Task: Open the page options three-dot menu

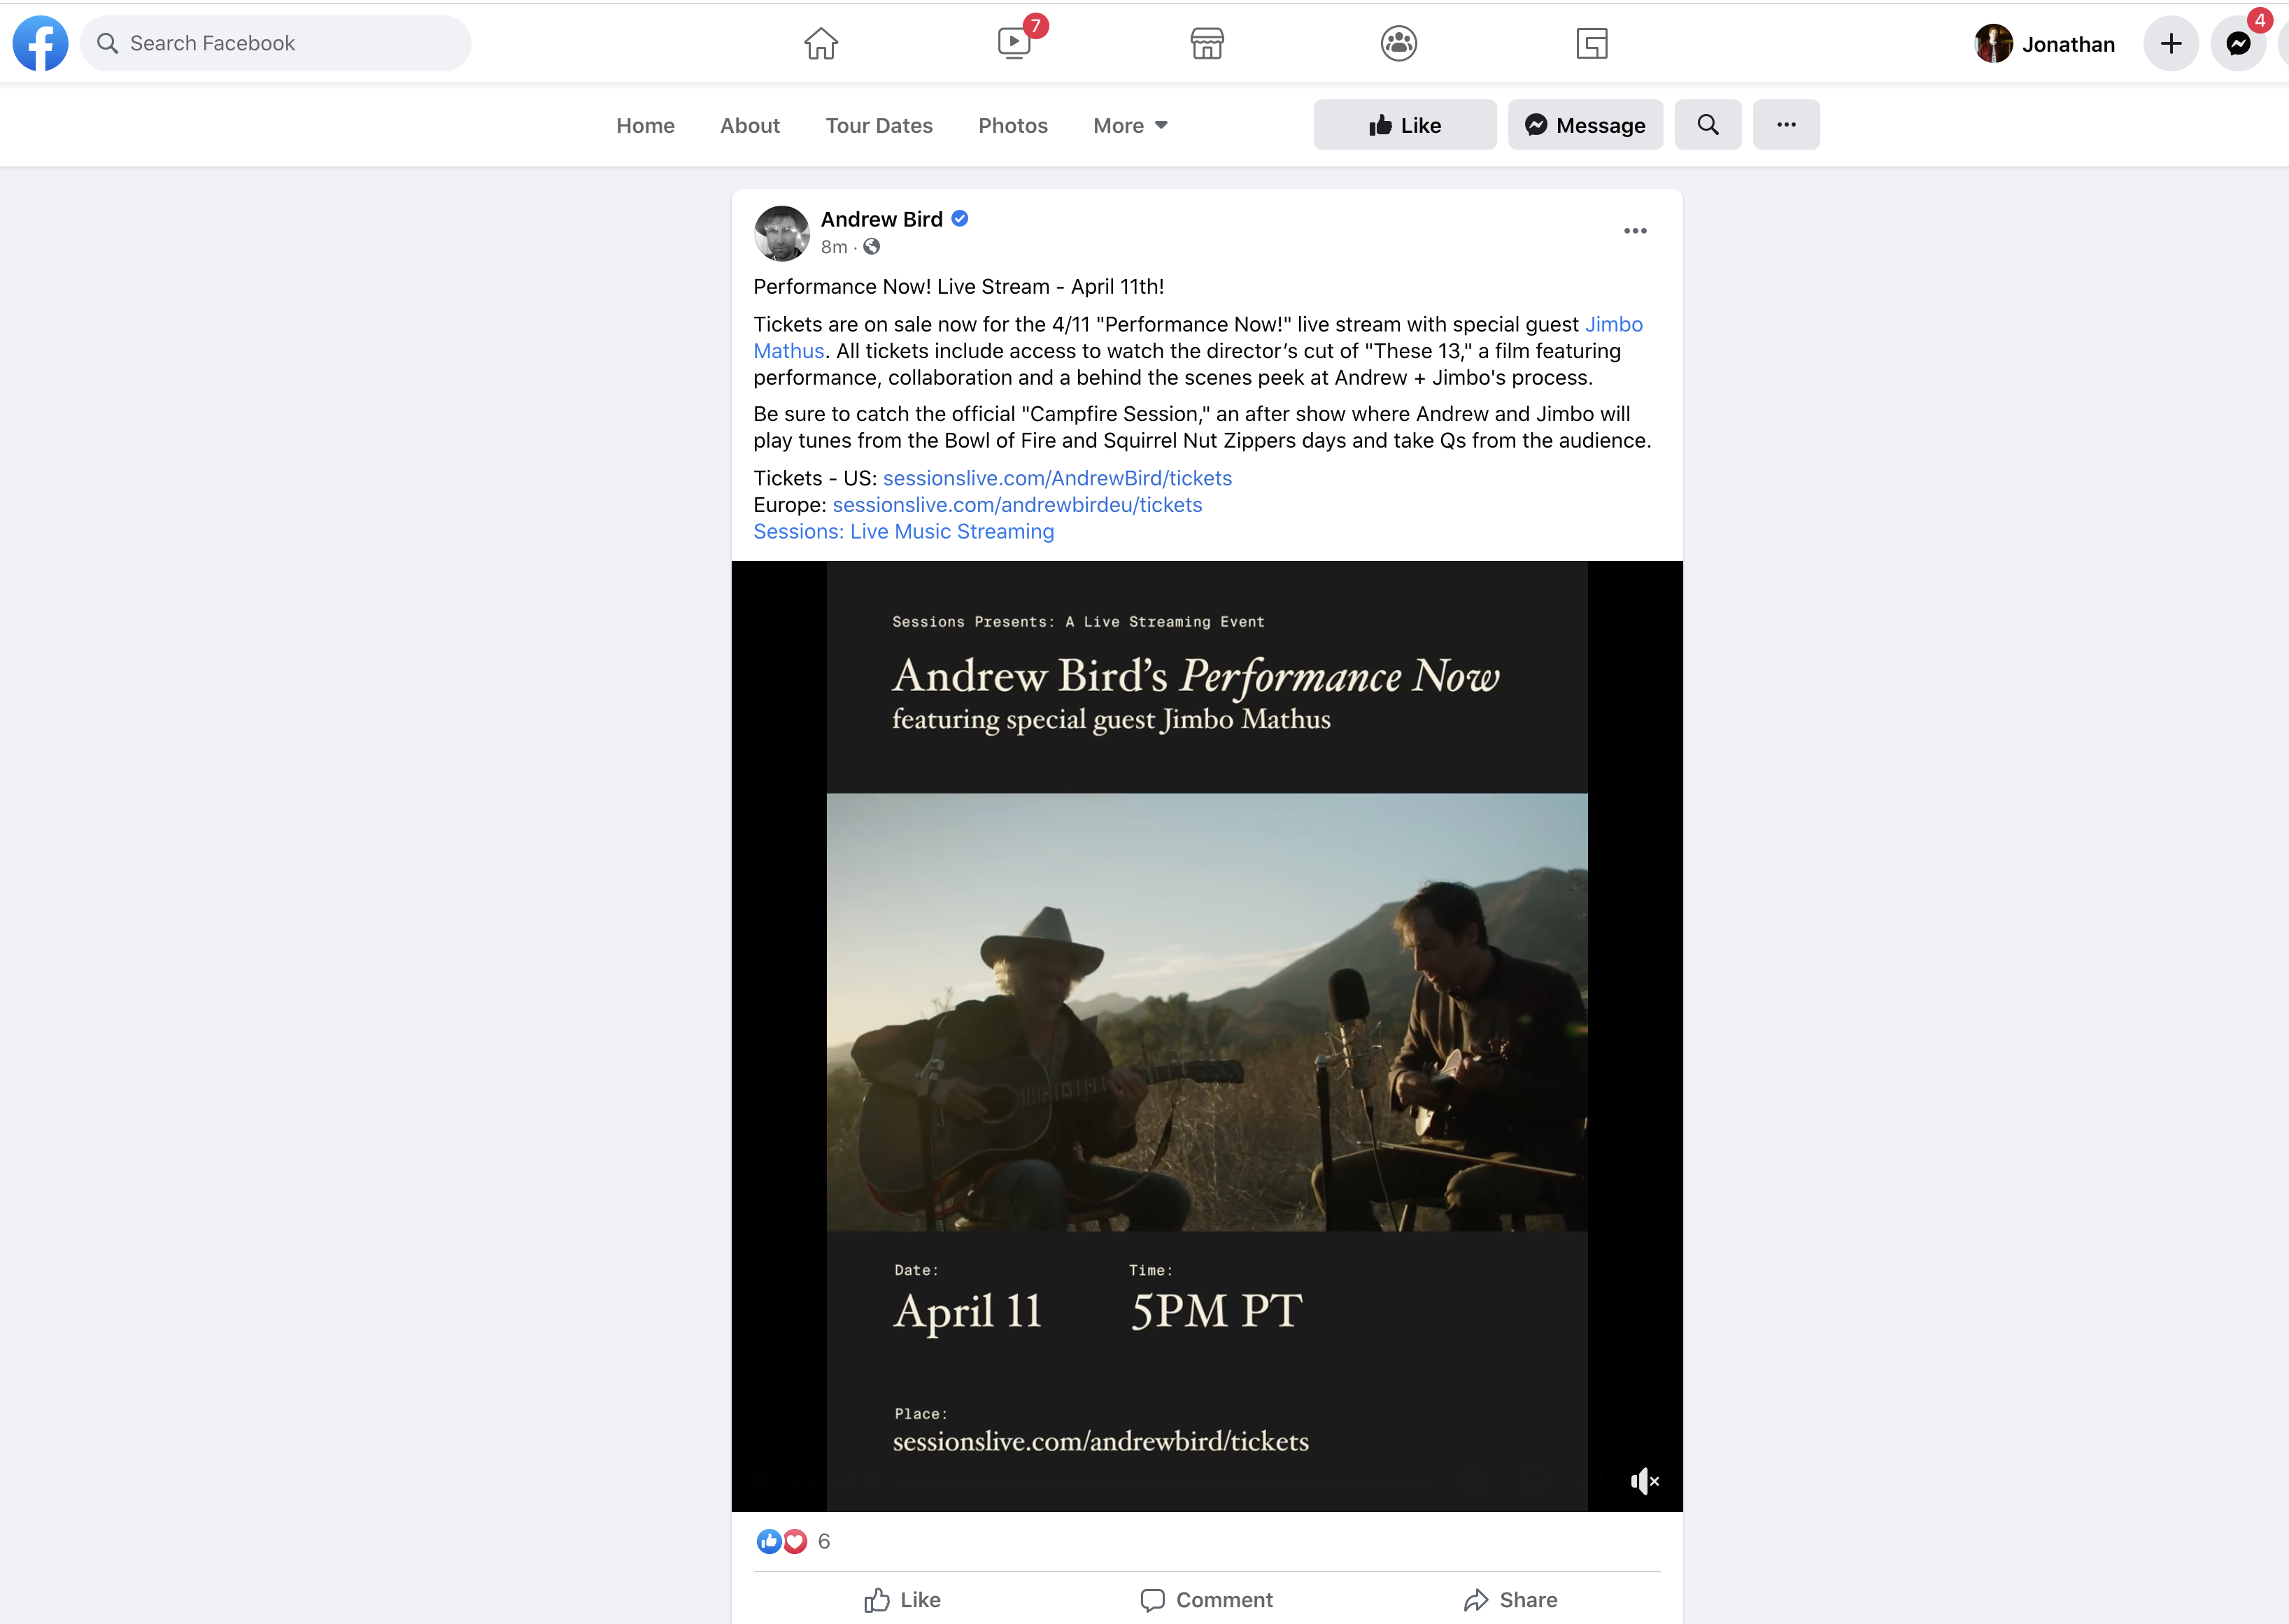Action: pos(1785,125)
